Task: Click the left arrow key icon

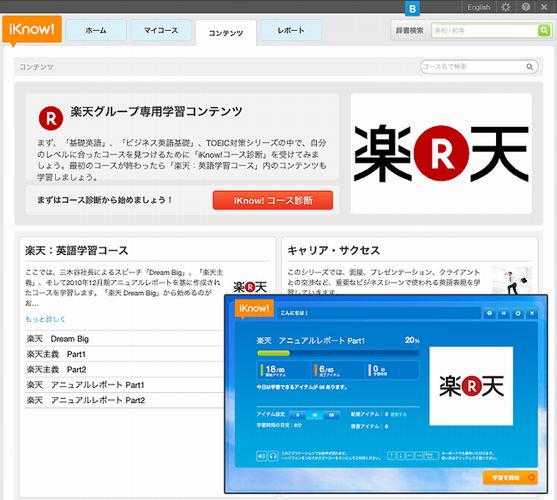Action: pyautogui.click(x=410, y=456)
